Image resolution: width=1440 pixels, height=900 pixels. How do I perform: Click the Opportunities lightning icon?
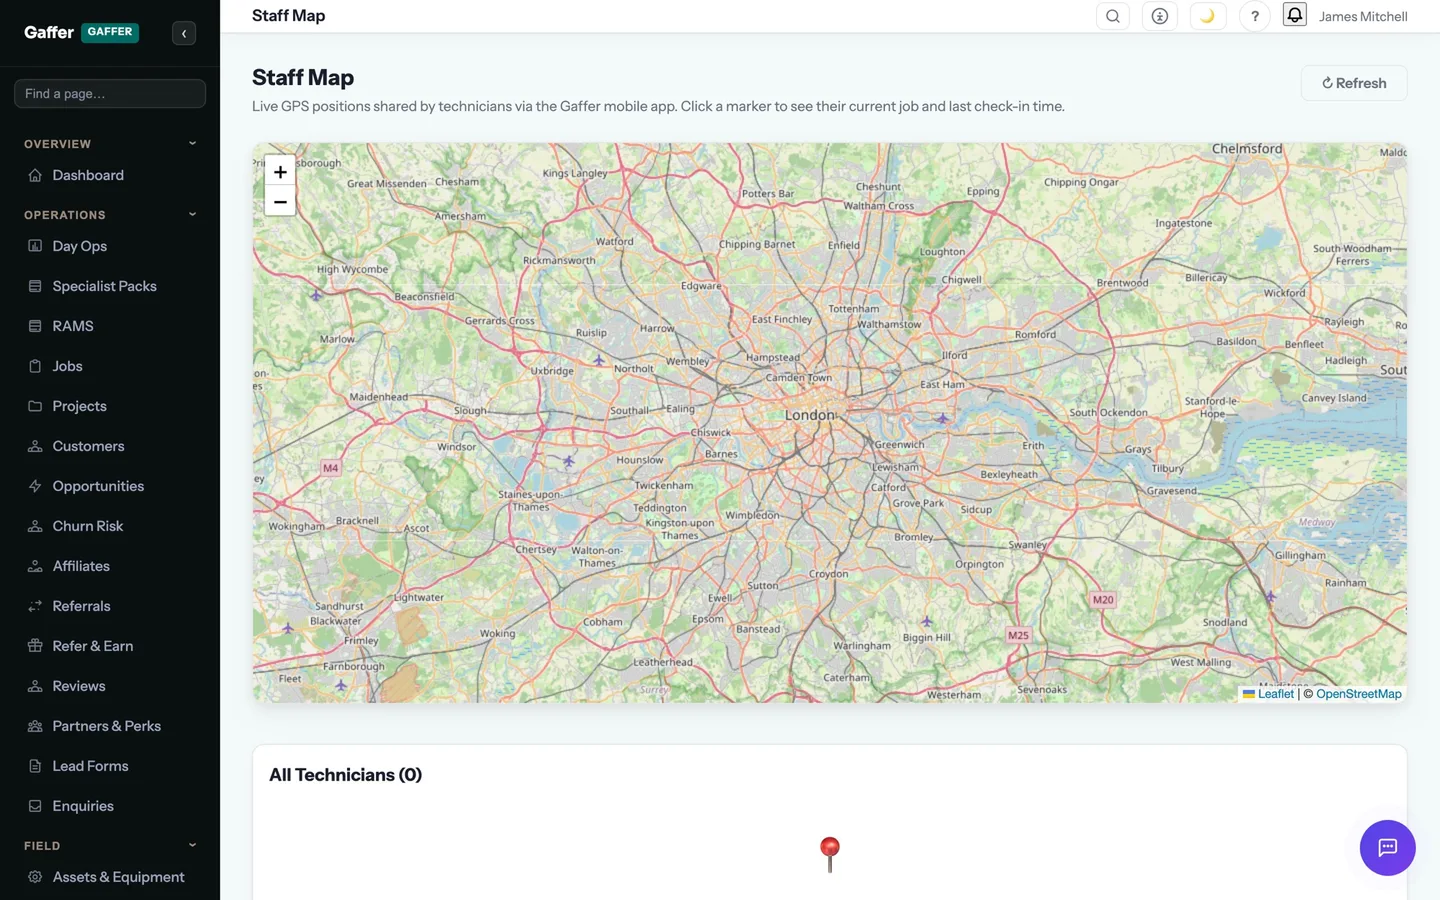point(35,486)
